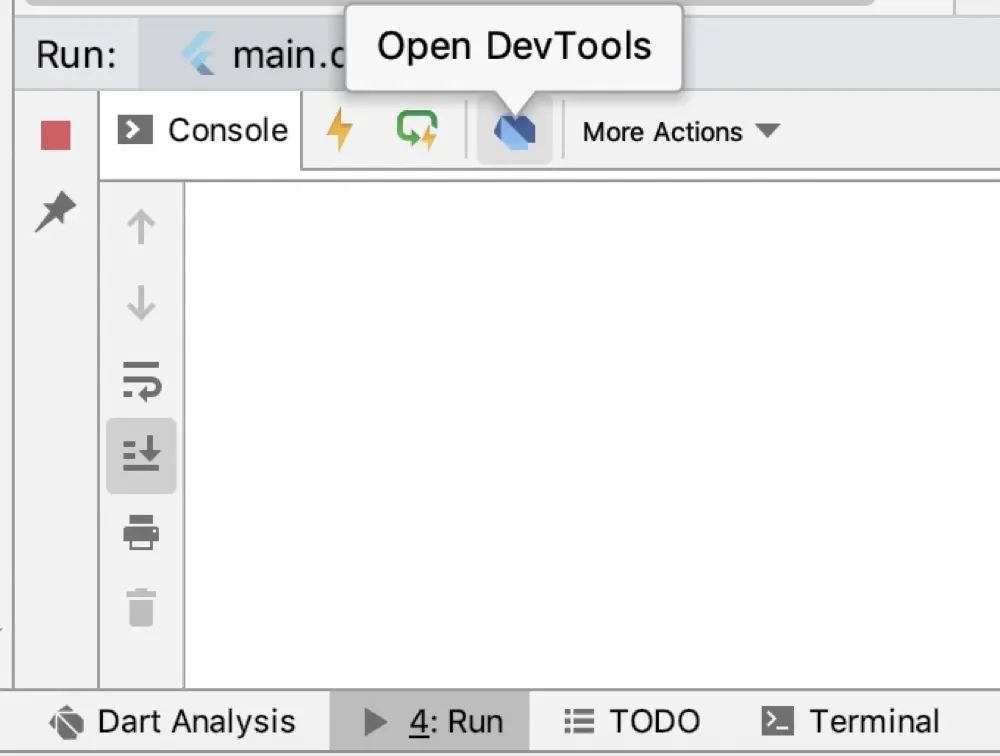Clear console with trash icon
Viewport: 1000px width, 756px height.
pyautogui.click(x=141, y=607)
